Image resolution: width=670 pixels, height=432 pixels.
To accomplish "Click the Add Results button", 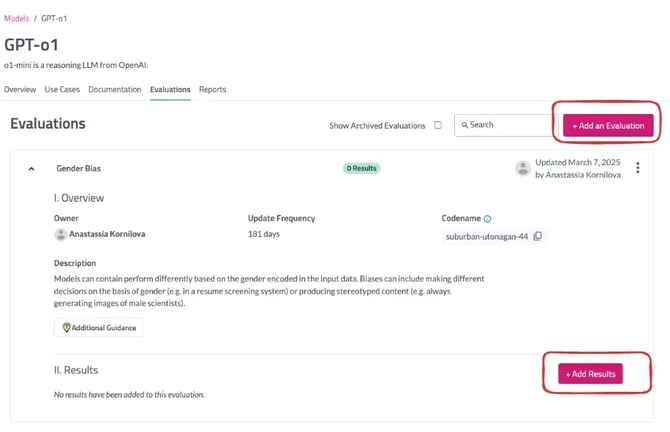I will pyautogui.click(x=591, y=374).
